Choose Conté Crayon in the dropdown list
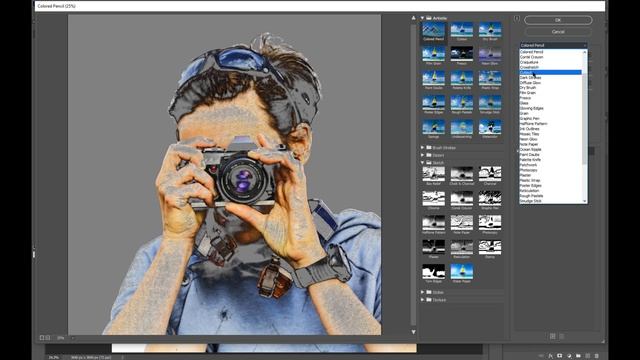The height and width of the screenshot is (360, 640). [x=531, y=57]
